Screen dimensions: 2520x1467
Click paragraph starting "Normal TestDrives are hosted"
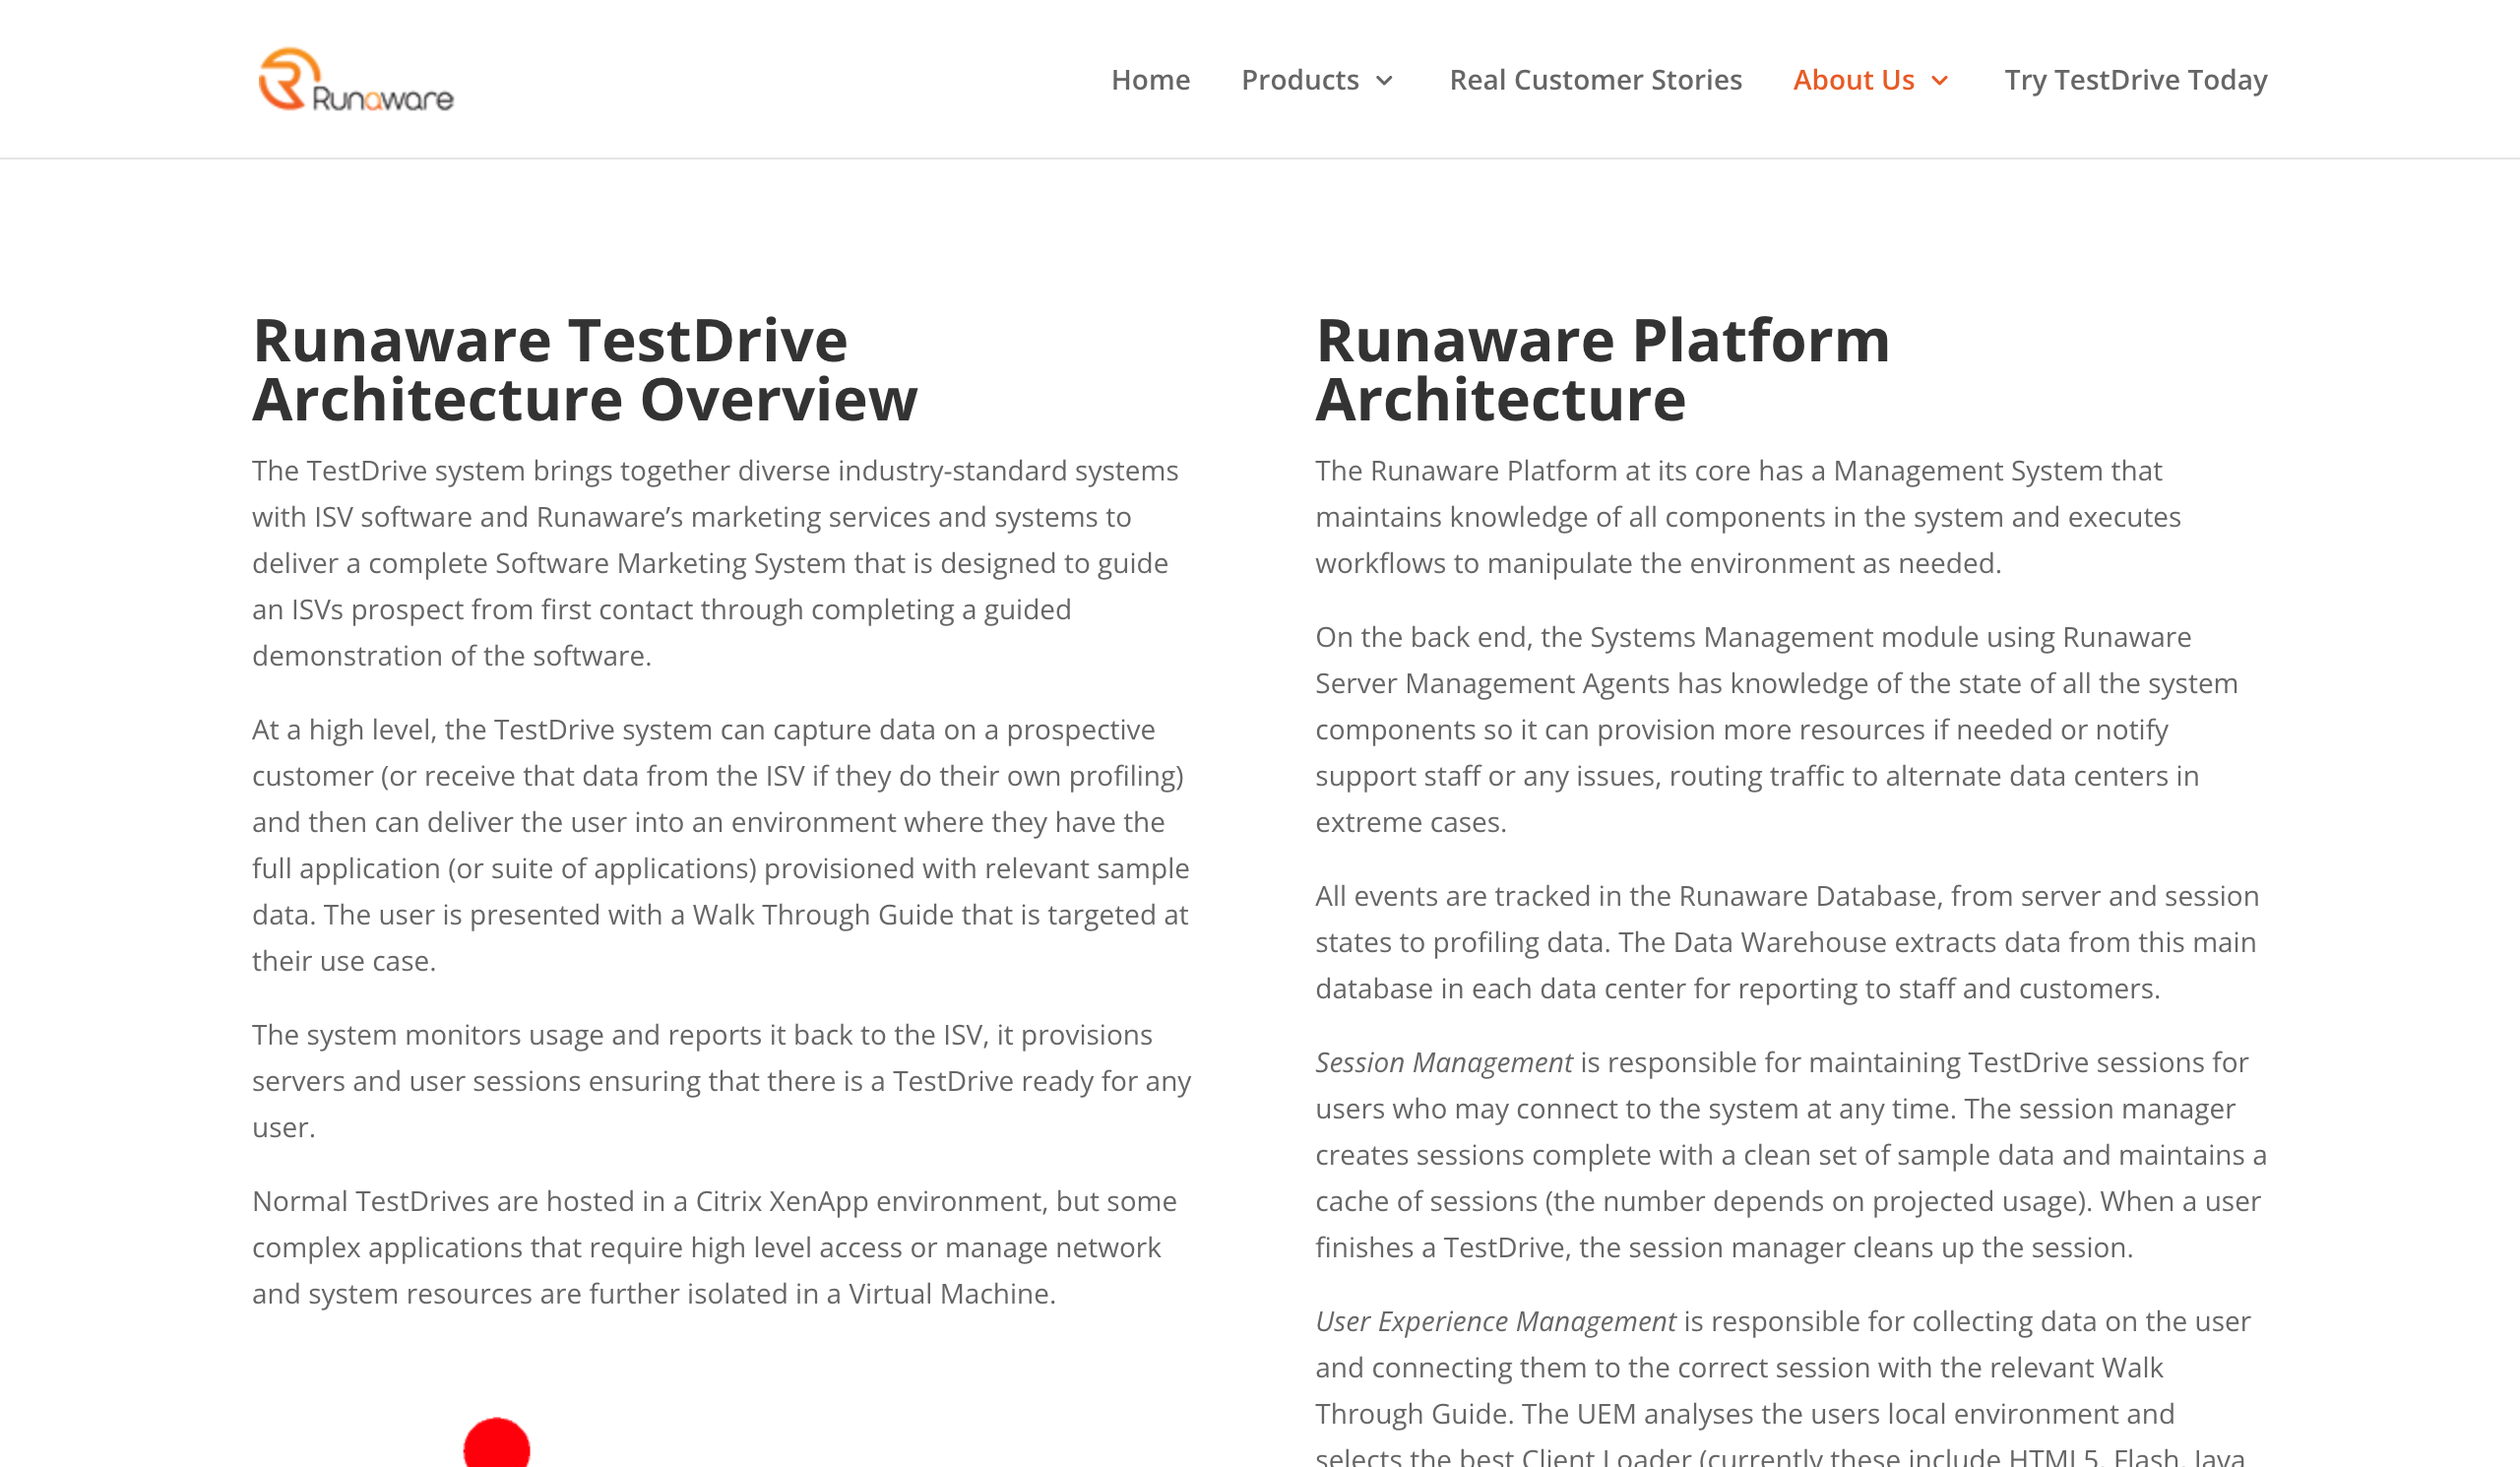[714, 1247]
